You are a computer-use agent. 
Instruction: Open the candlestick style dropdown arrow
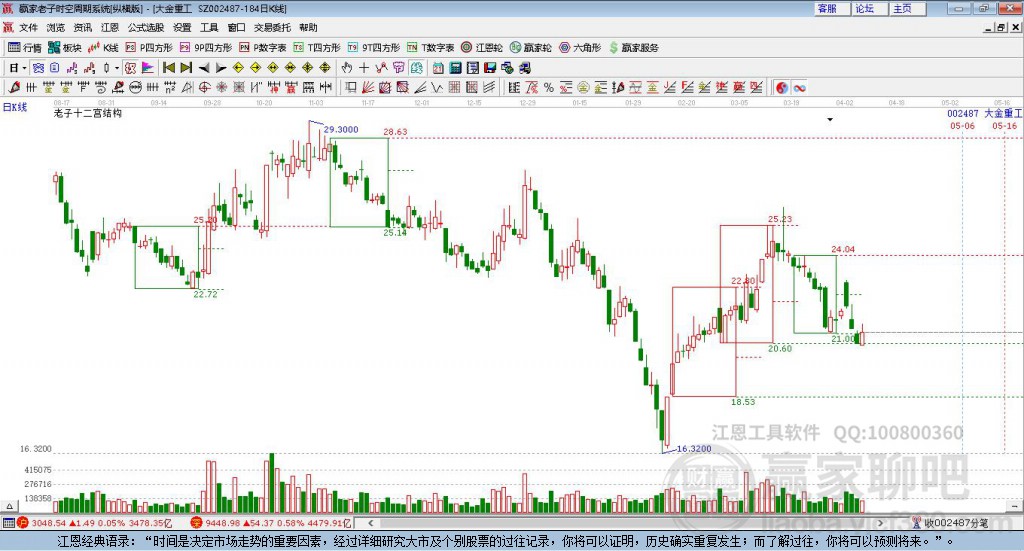pyautogui.click(x=116, y=68)
